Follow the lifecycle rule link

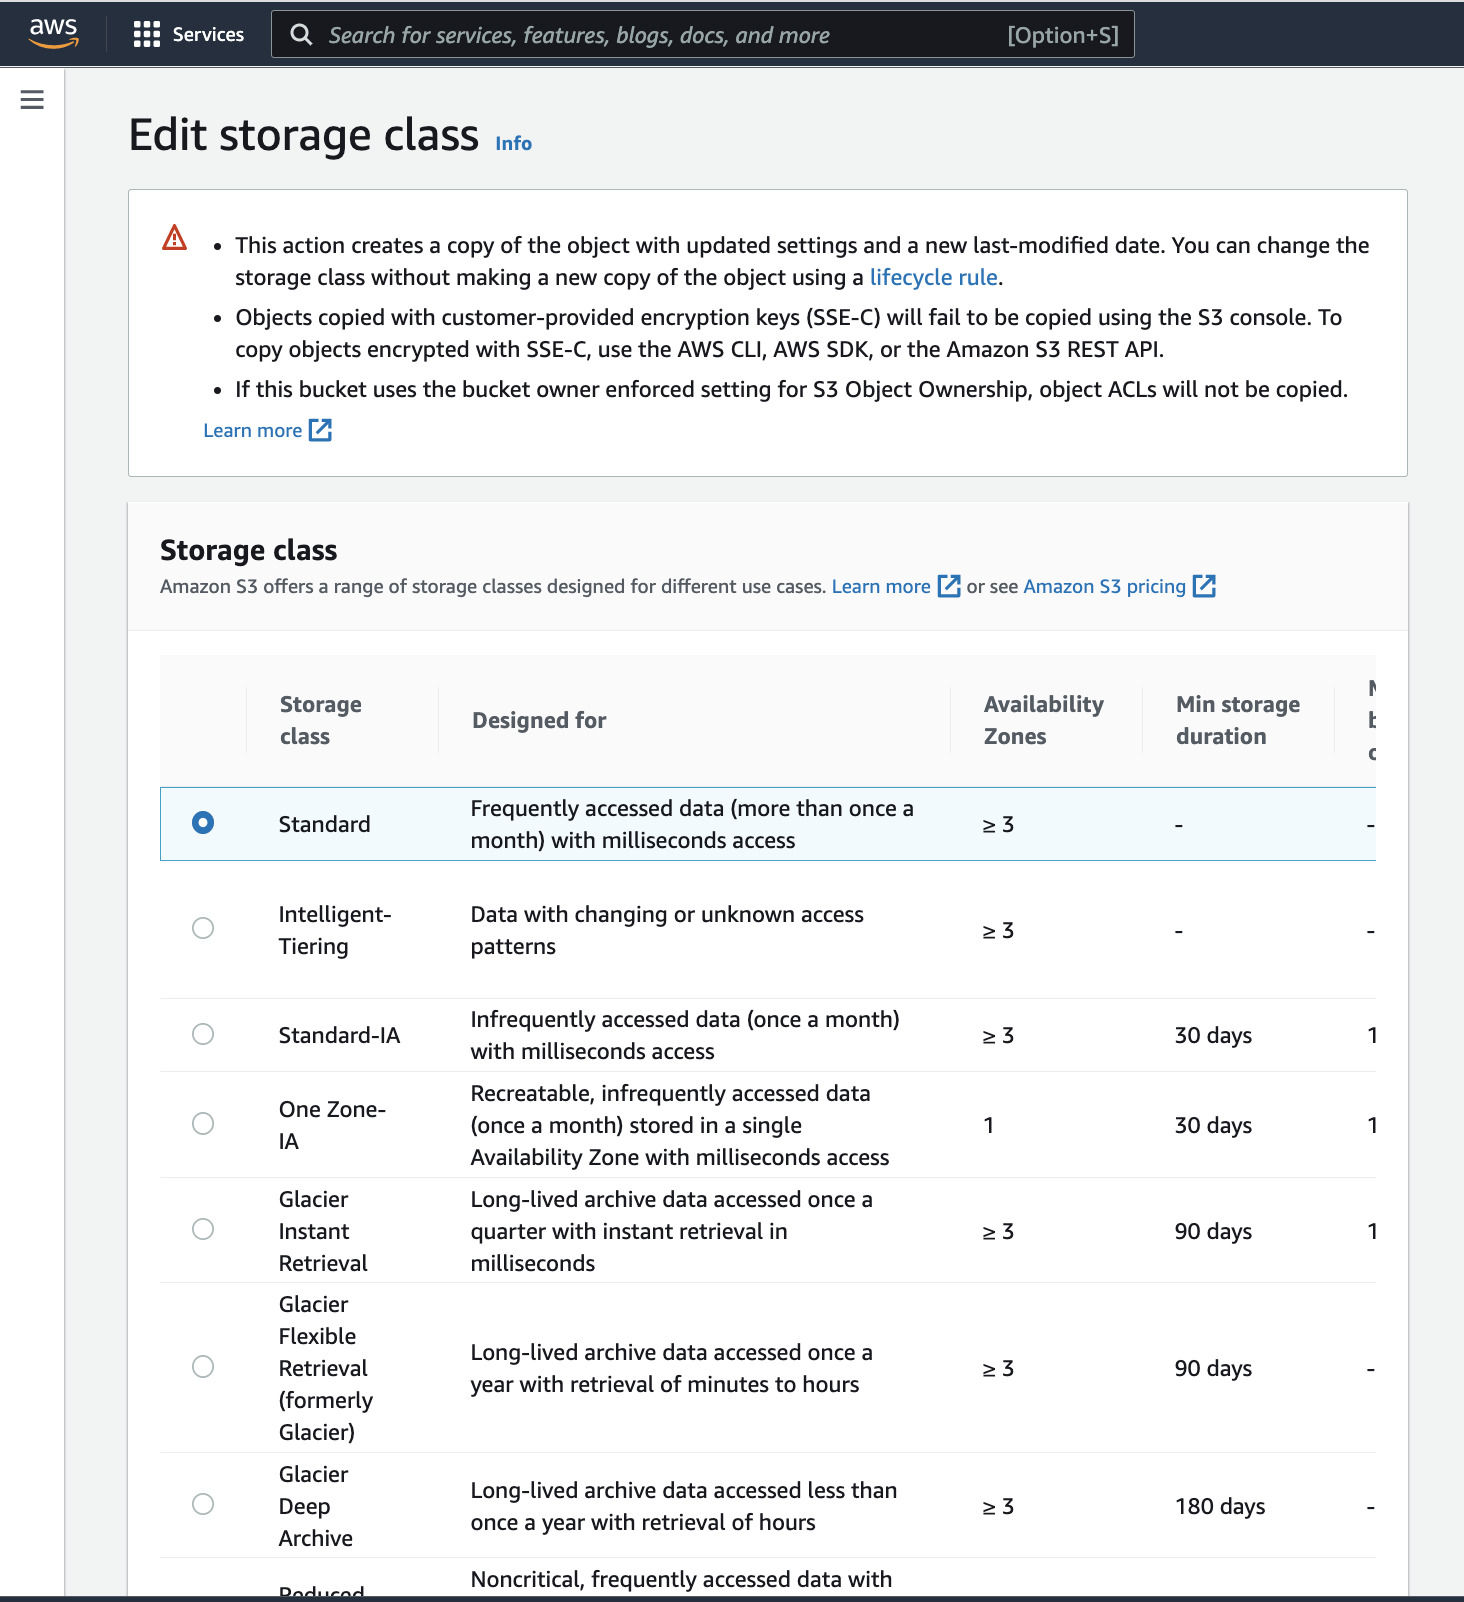(933, 277)
